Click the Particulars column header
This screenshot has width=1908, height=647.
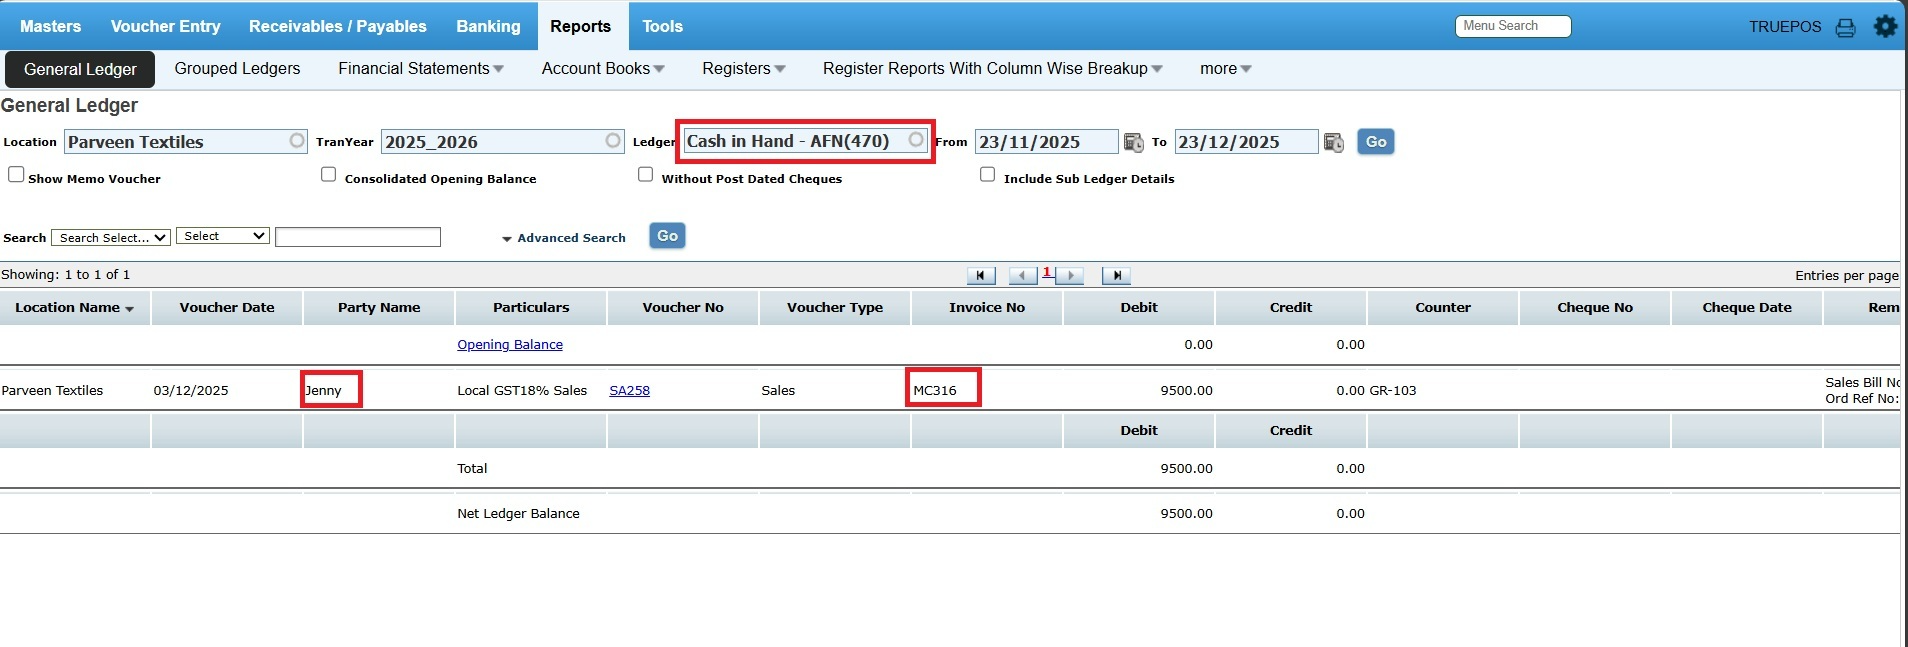531,308
